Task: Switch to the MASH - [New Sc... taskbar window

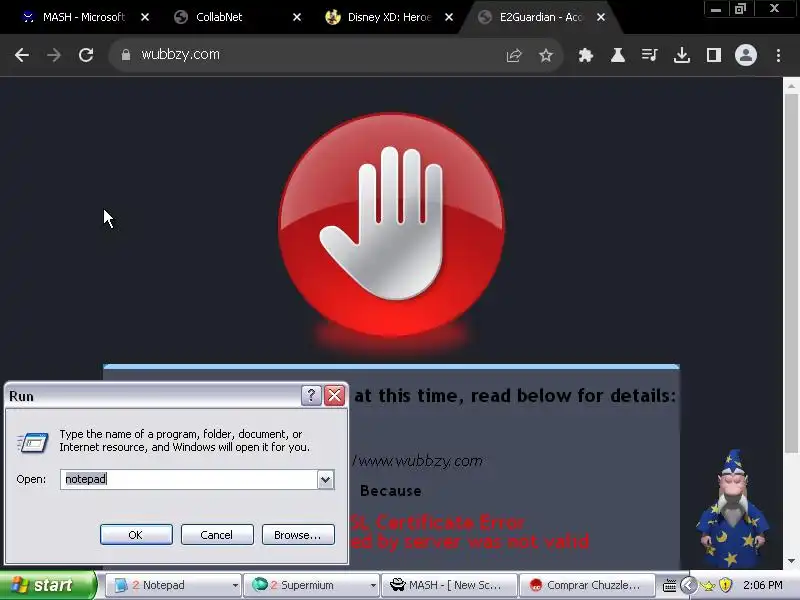Action: (449, 585)
